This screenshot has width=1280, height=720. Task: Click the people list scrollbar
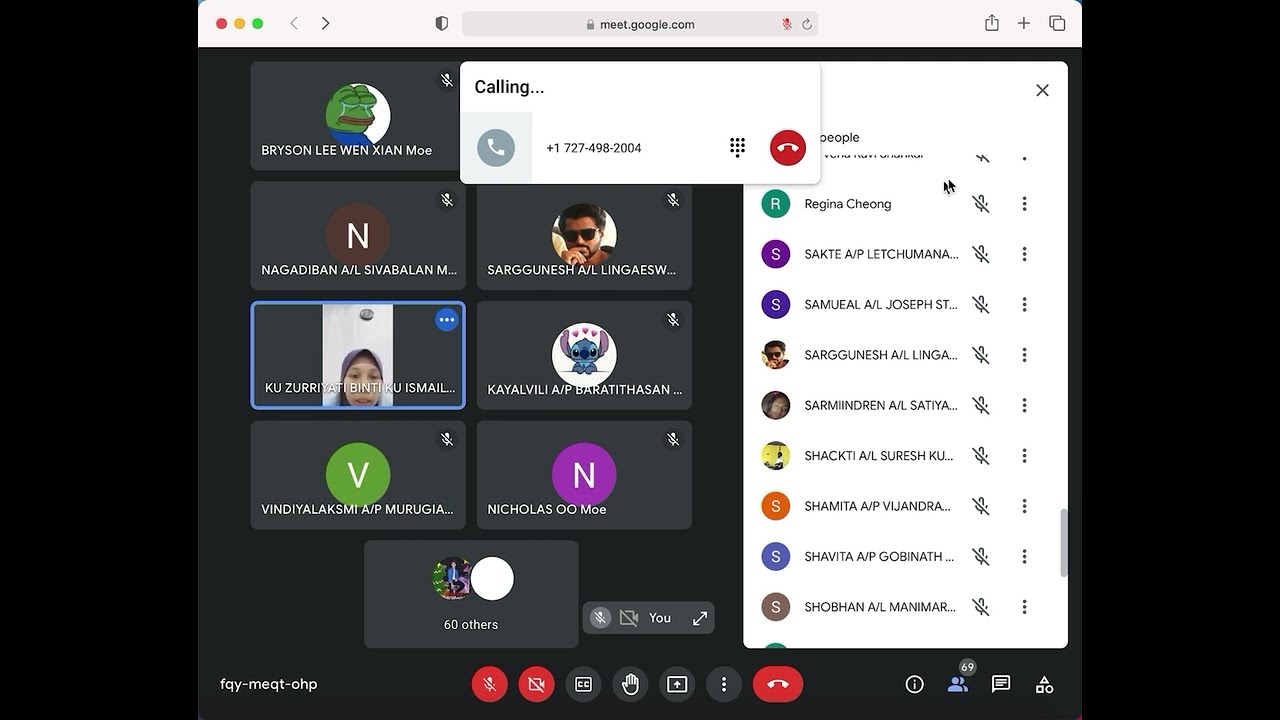[x=1063, y=542]
